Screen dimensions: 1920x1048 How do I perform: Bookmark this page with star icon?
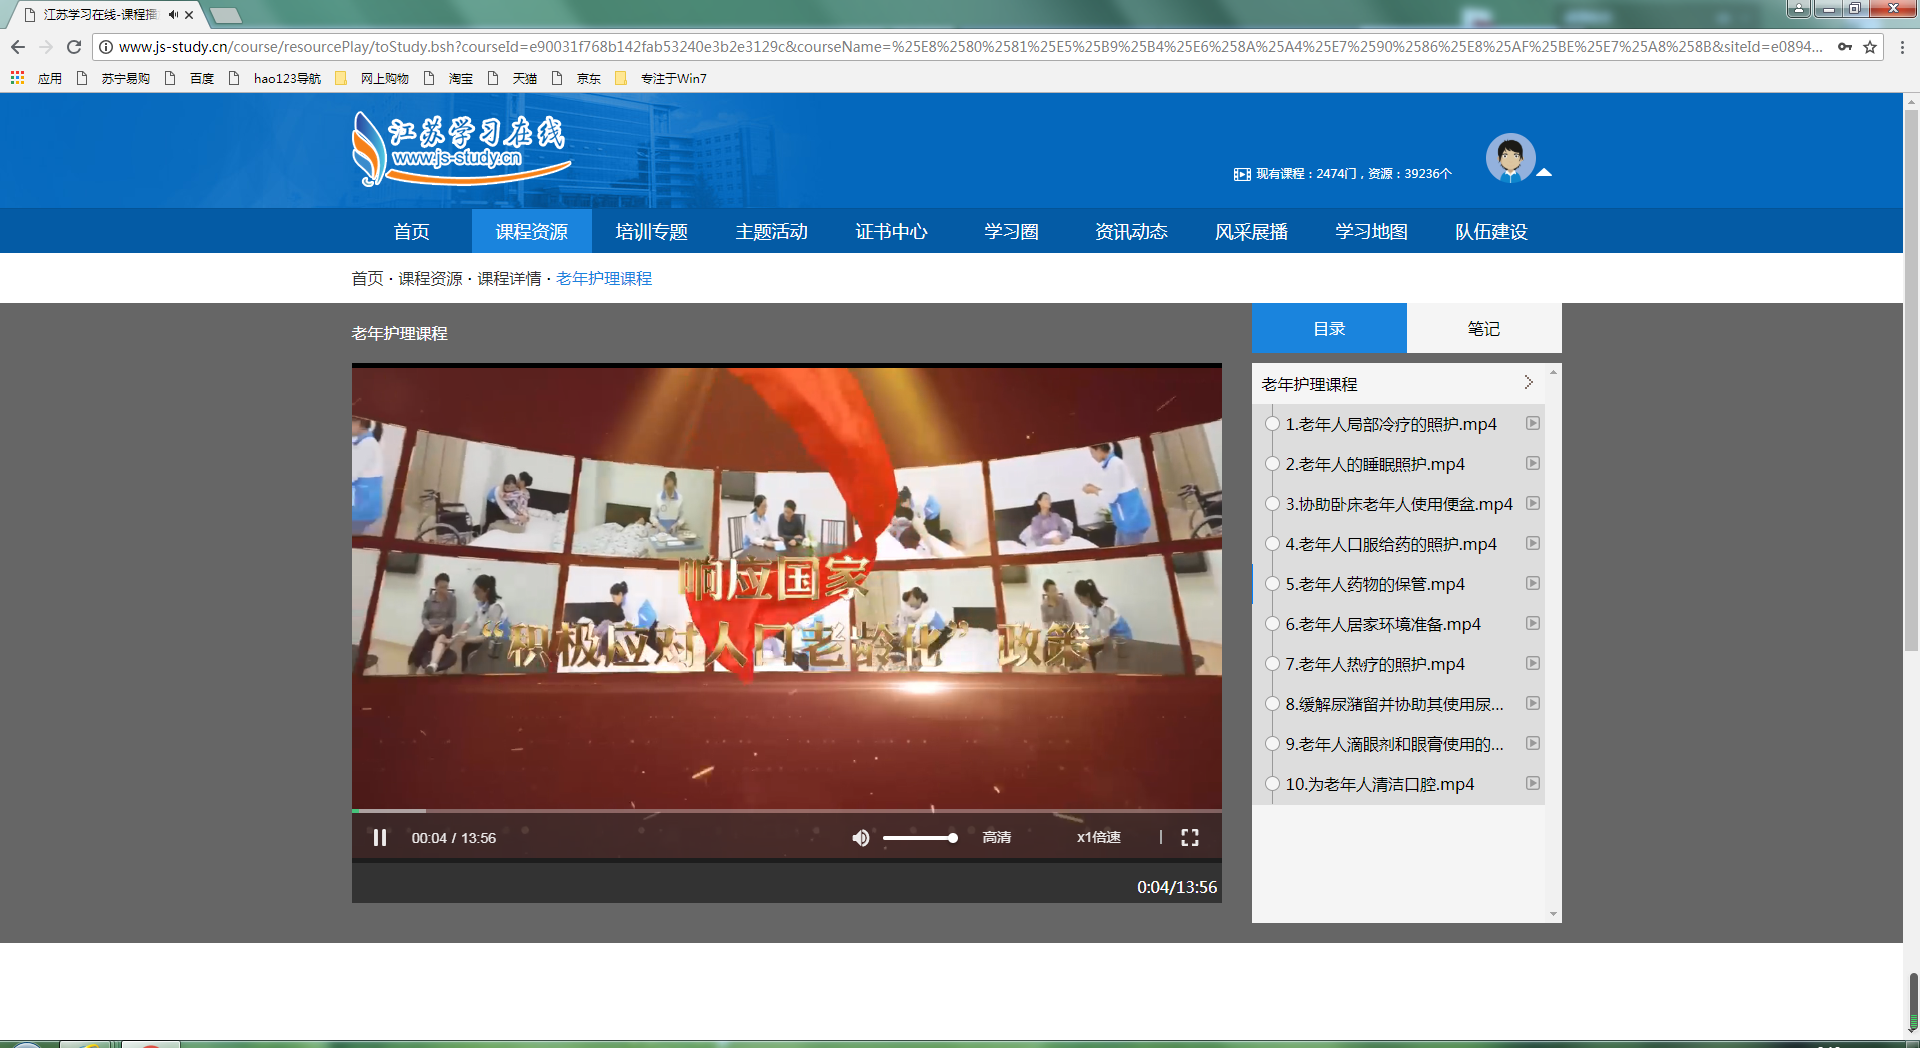[1870, 47]
